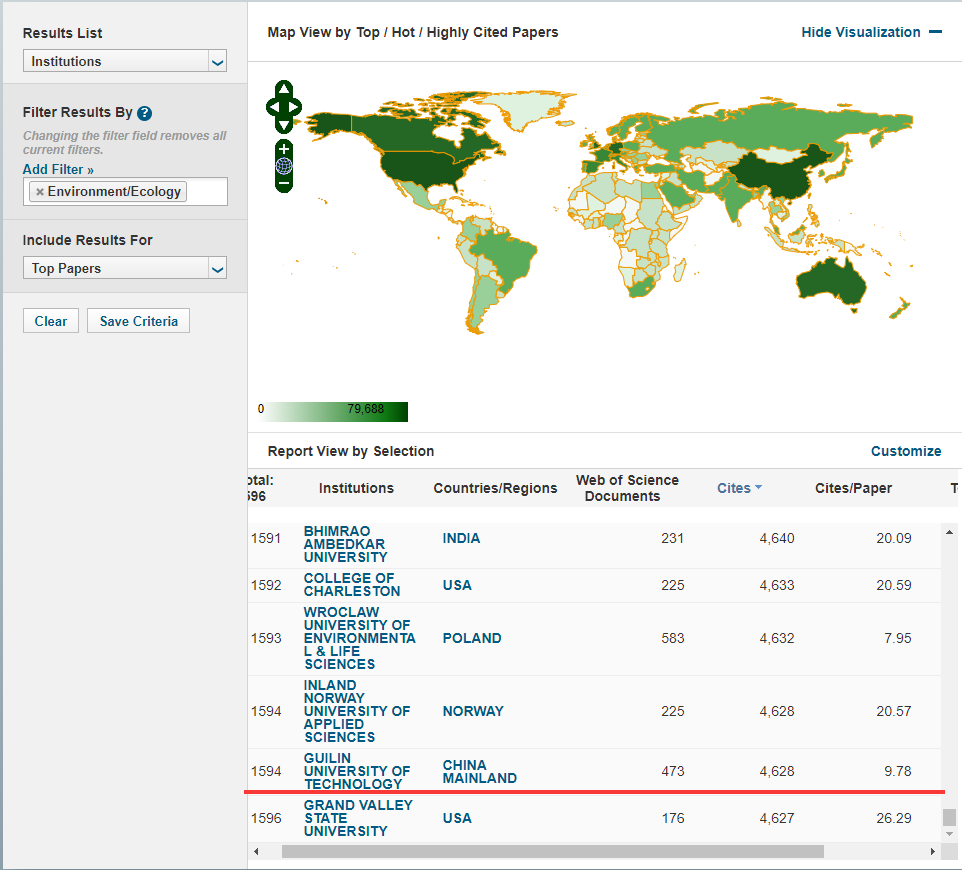Click the horizontal table scrollbar

(x=552, y=852)
